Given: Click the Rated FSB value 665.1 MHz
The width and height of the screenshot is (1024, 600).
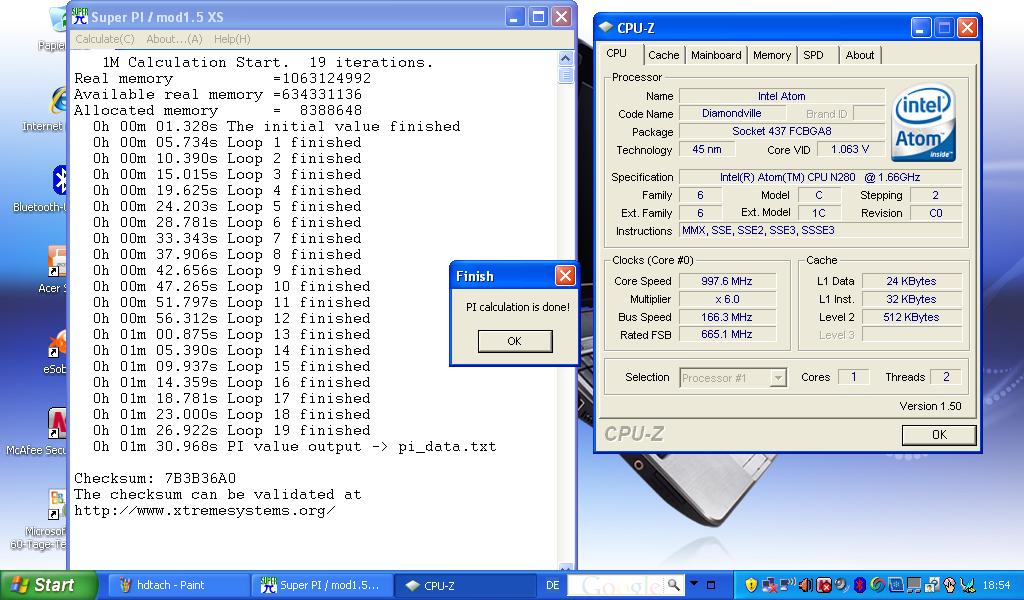Looking at the screenshot, I should pyautogui.click(x=727, y=334).
